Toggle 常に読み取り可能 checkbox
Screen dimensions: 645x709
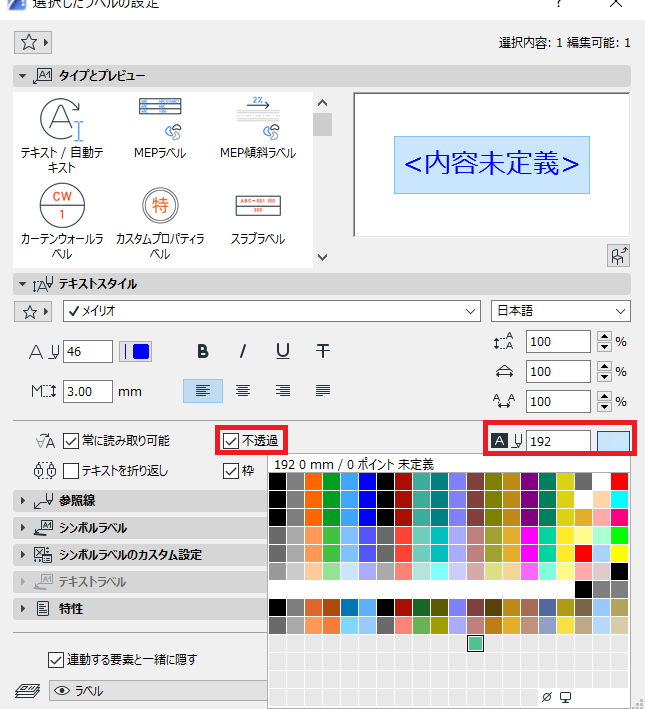point(71,441)
